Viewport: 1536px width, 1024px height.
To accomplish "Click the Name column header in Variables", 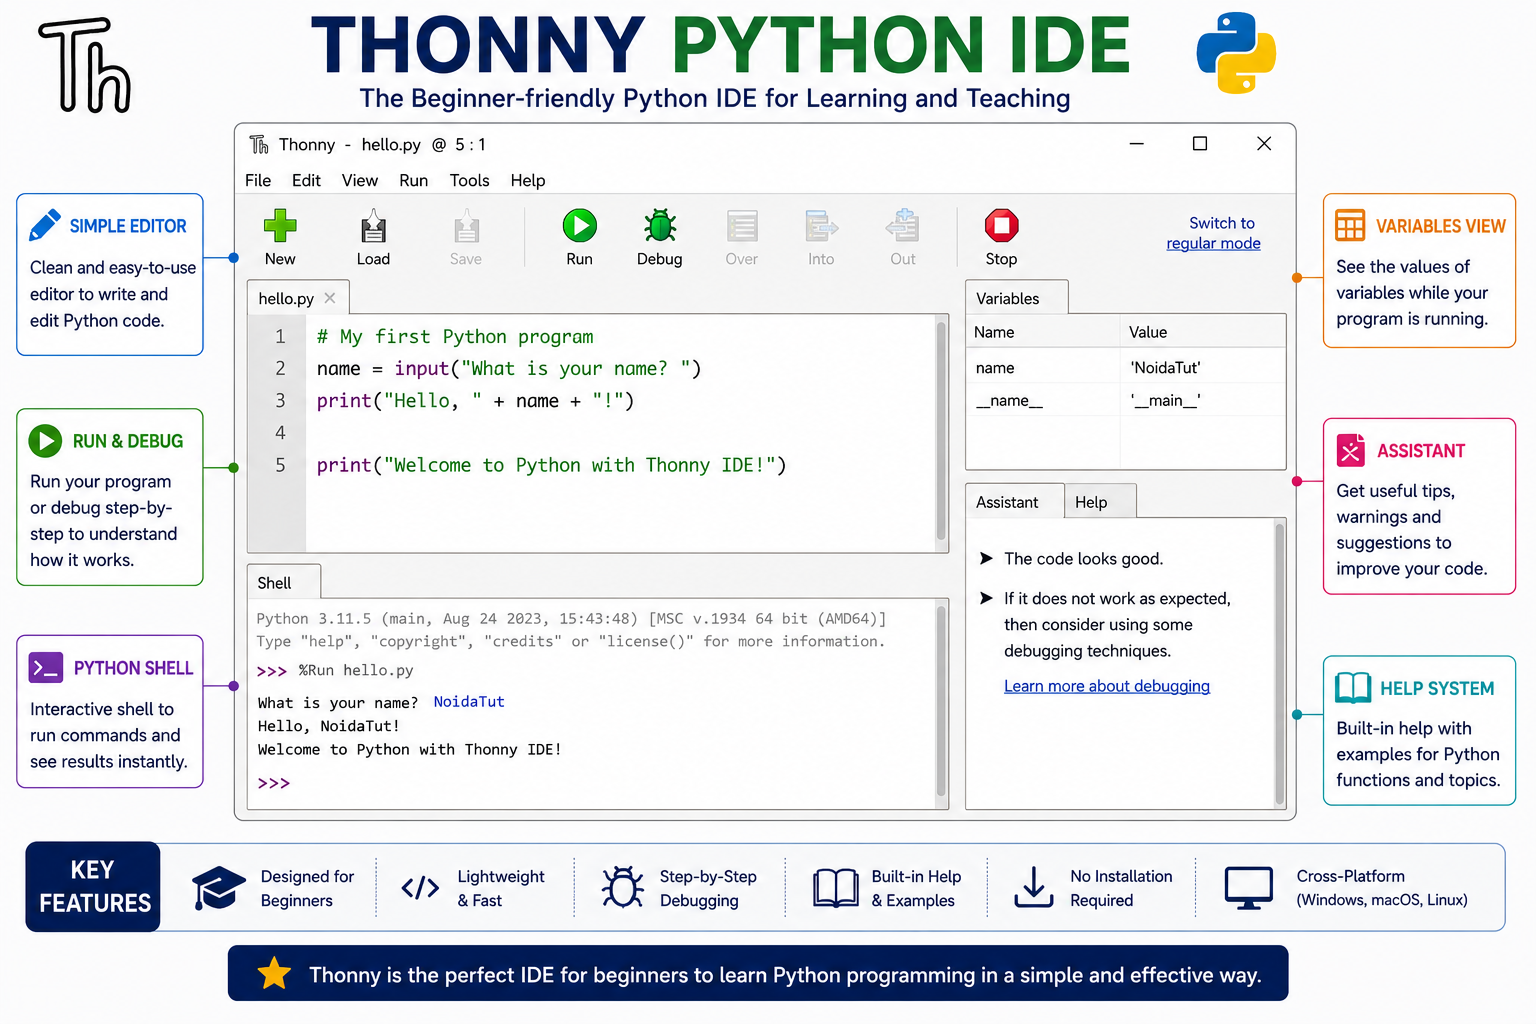I will point(1043,332).
